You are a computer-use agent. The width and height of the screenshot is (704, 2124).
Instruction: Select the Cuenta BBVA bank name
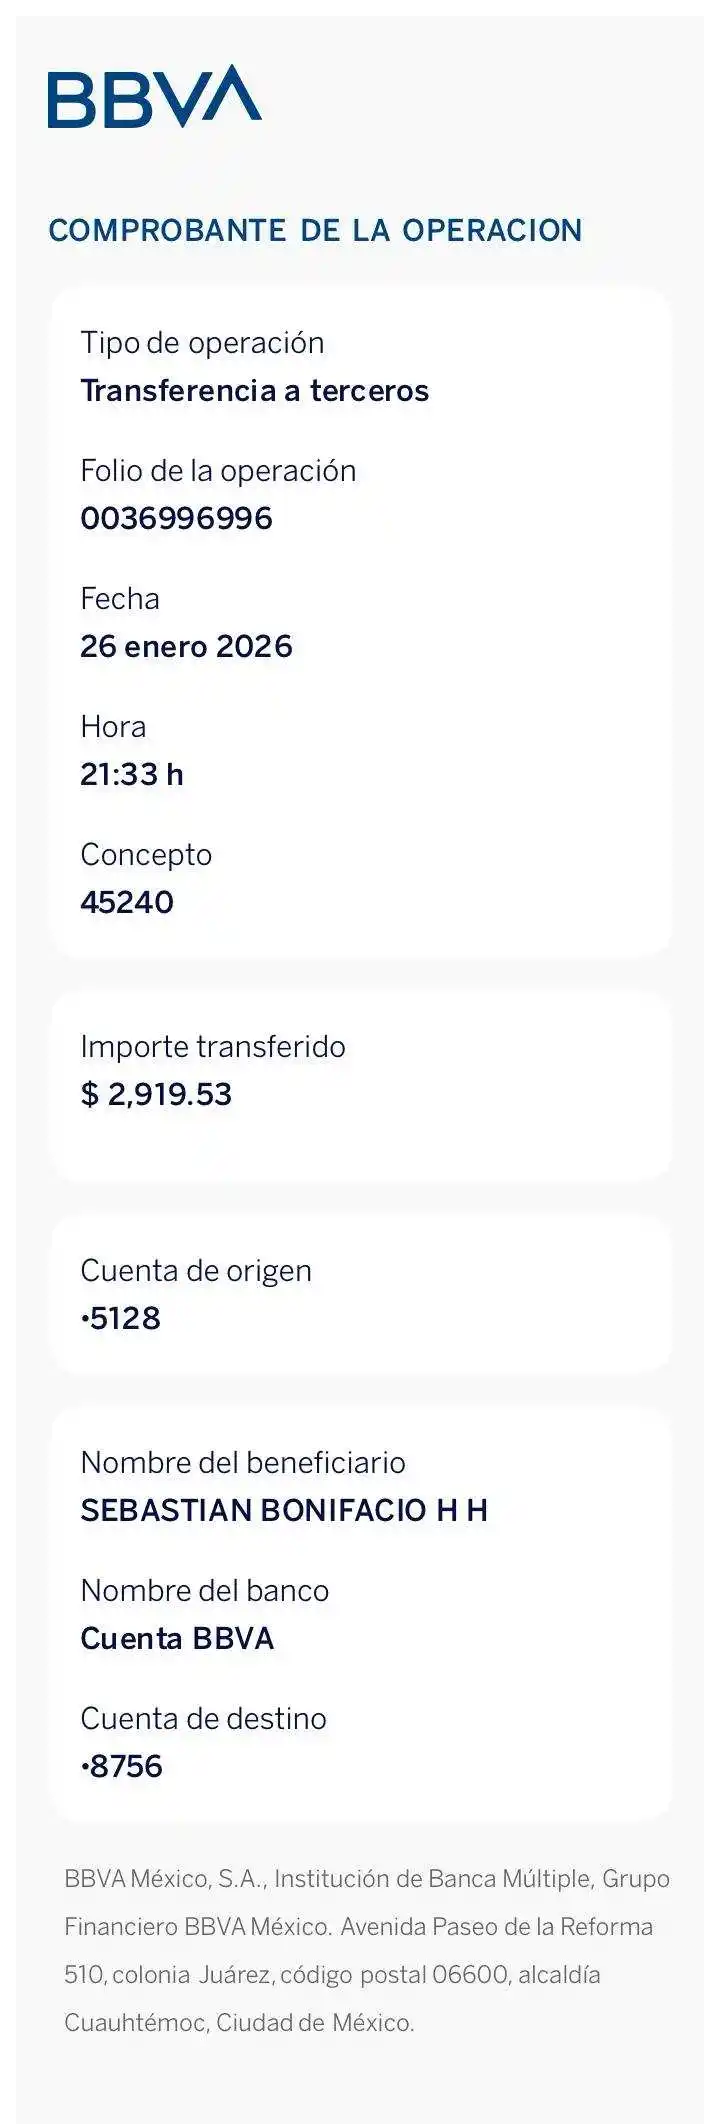pos(177,1638)
